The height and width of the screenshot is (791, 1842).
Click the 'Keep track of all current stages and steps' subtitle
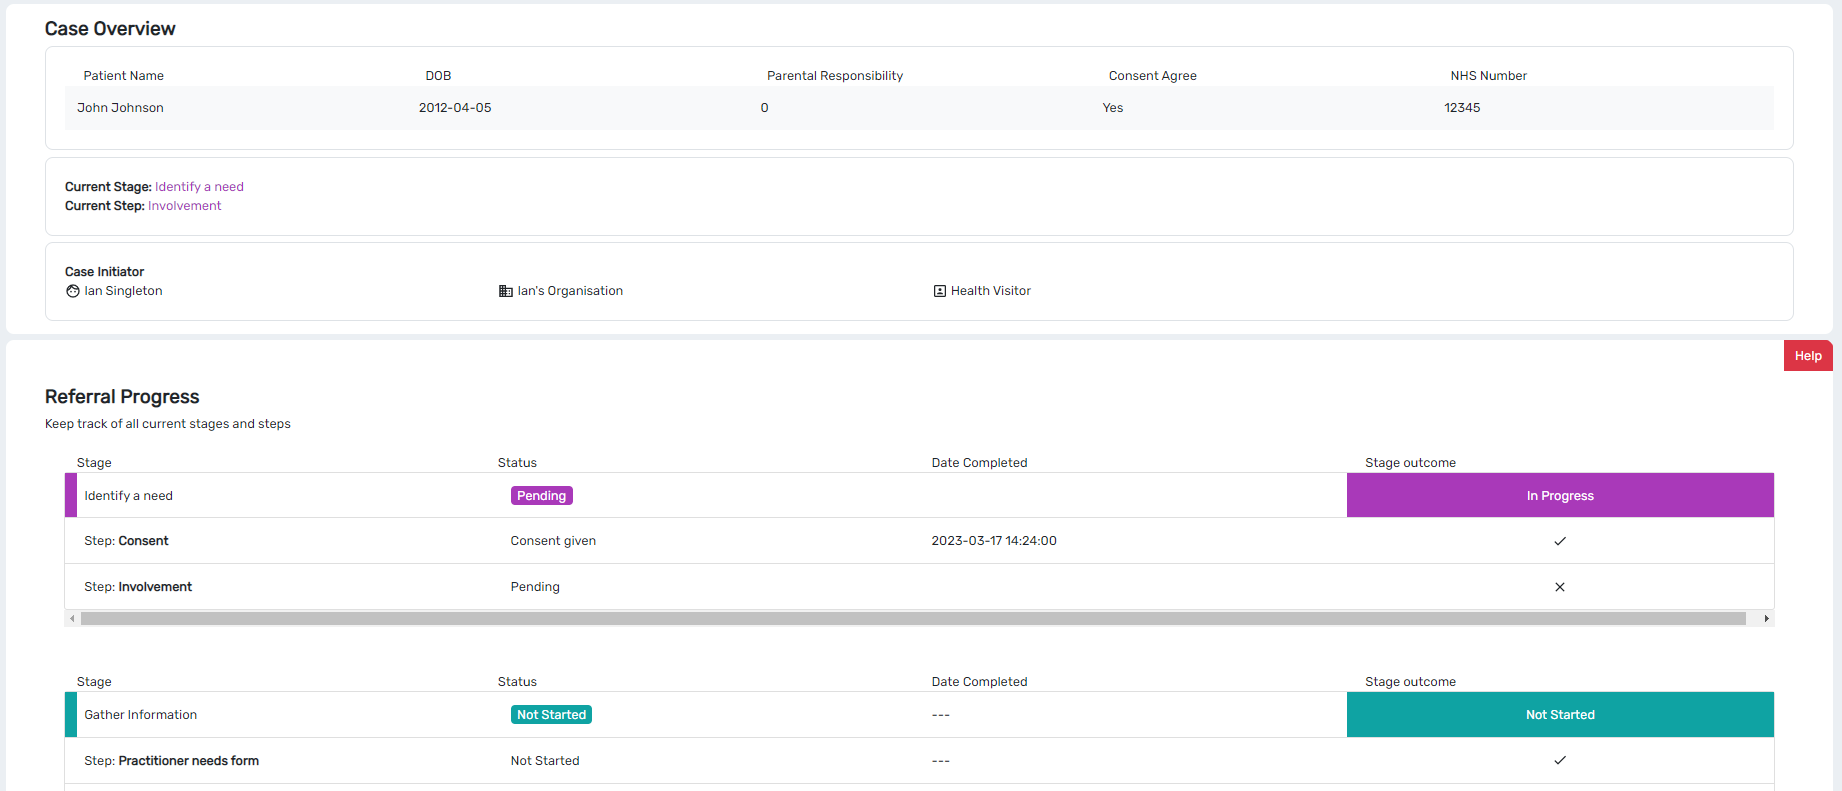tap(168, 424)
